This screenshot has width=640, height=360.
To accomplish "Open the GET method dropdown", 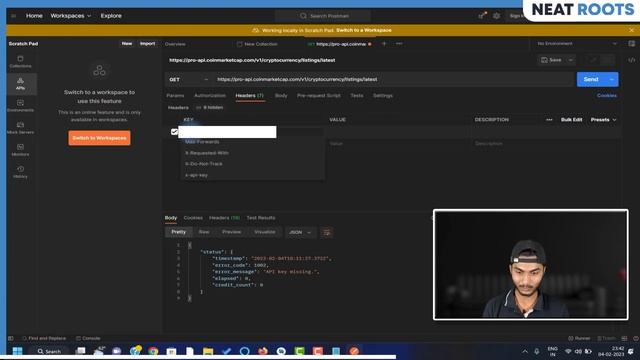I will pyautogui.click(x=189, y=80).
